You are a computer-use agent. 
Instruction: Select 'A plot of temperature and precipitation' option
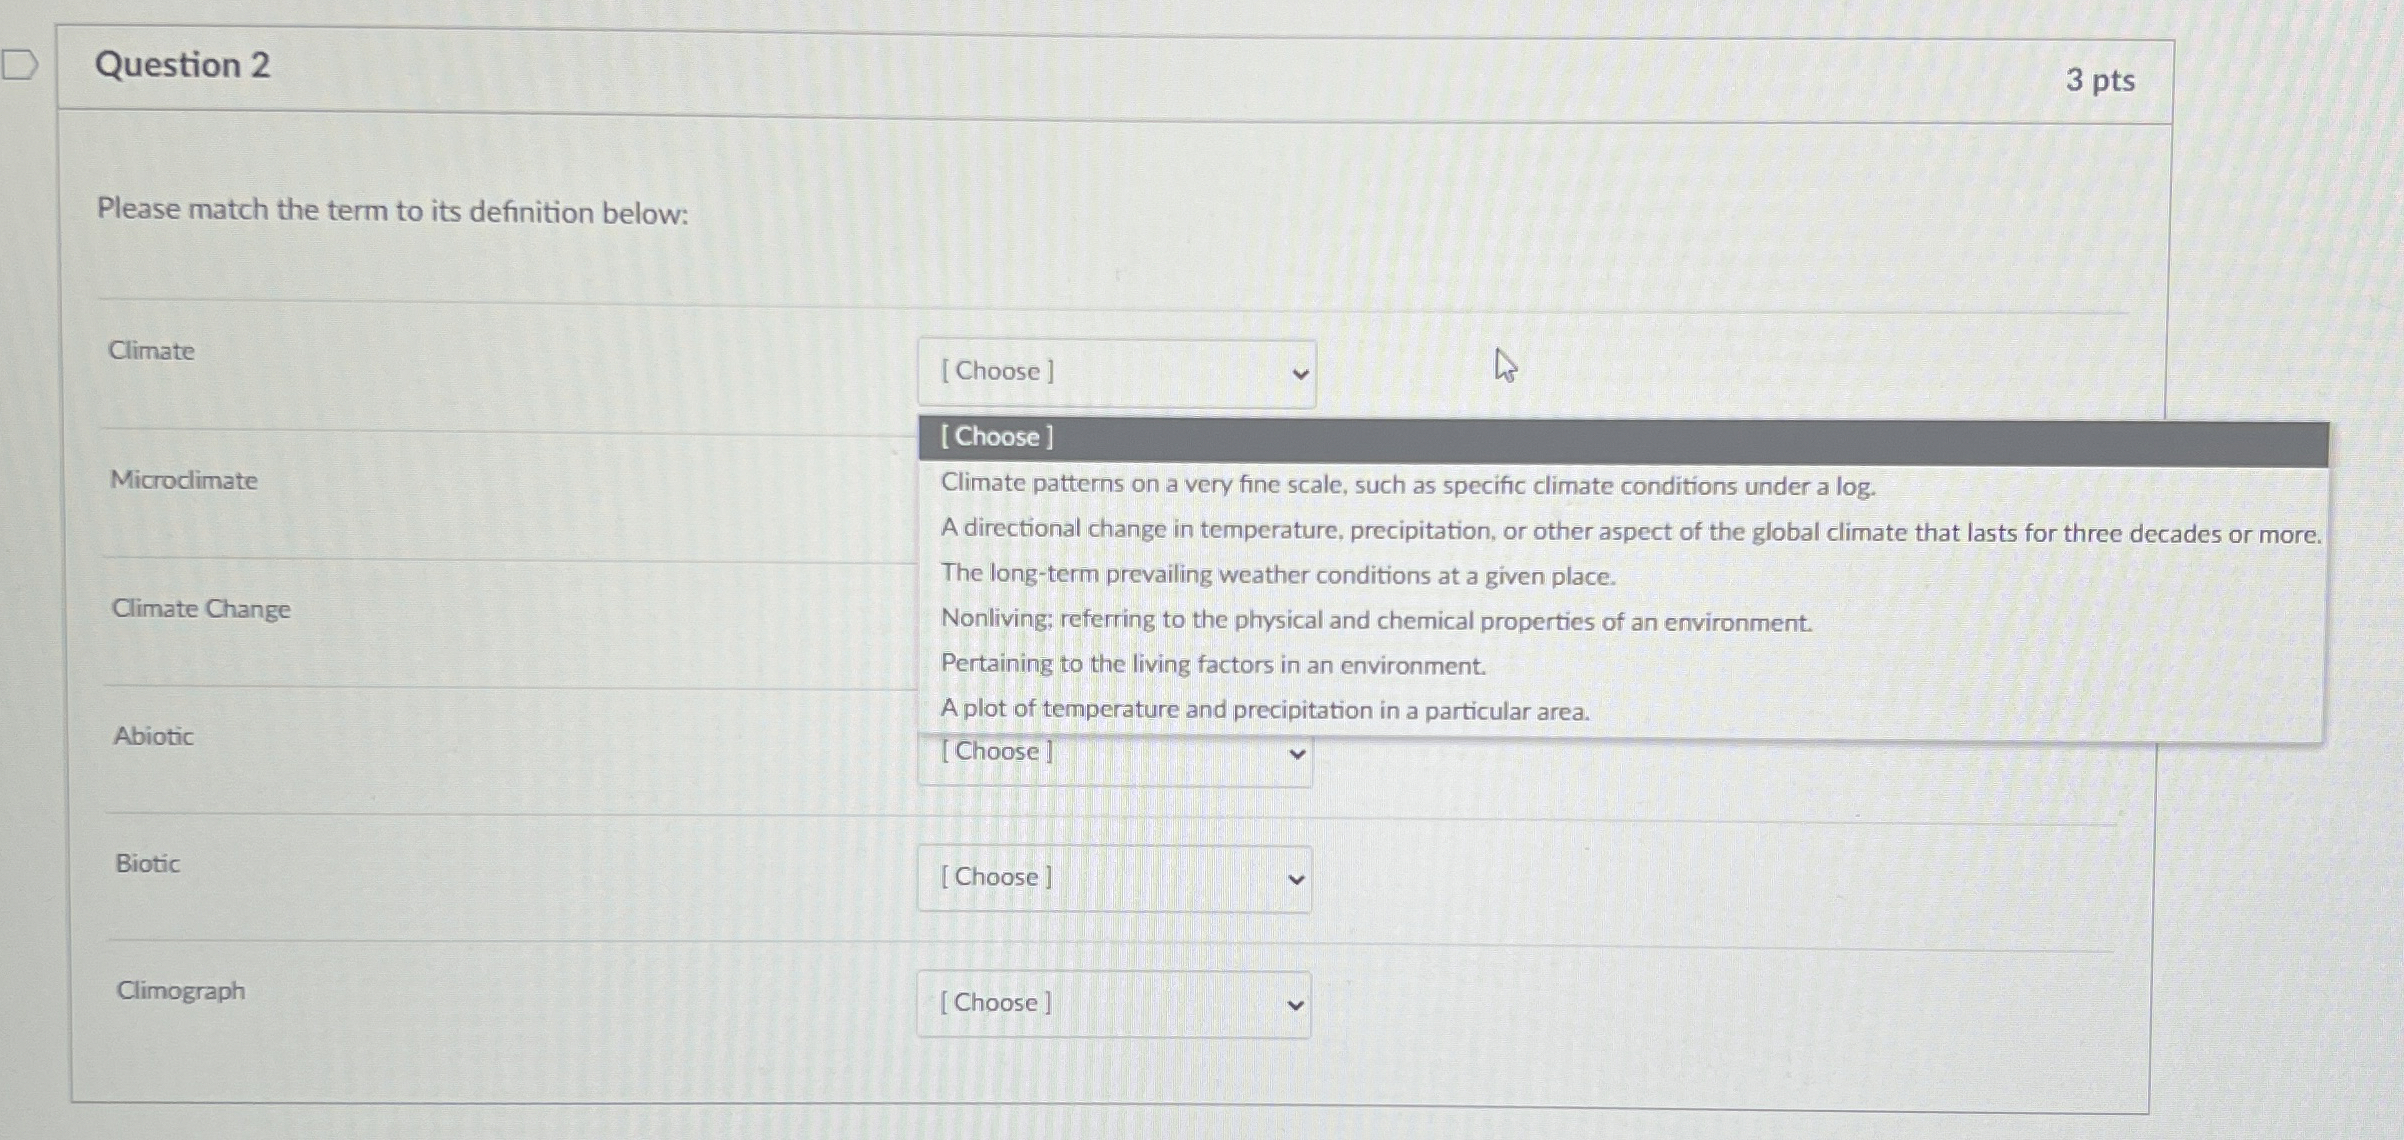tap(1264, 711)
